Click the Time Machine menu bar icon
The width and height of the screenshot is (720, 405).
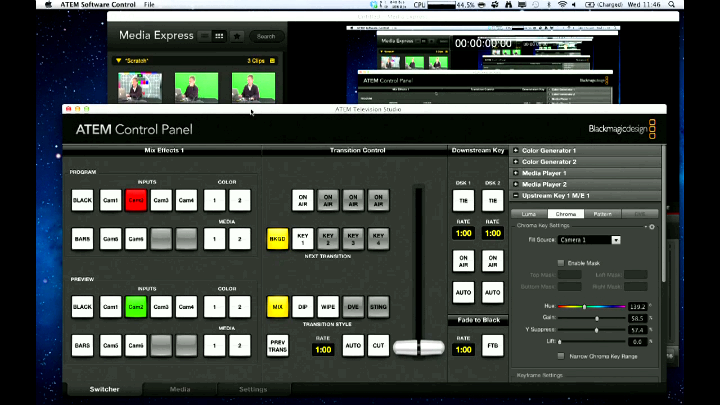point(535,5)
